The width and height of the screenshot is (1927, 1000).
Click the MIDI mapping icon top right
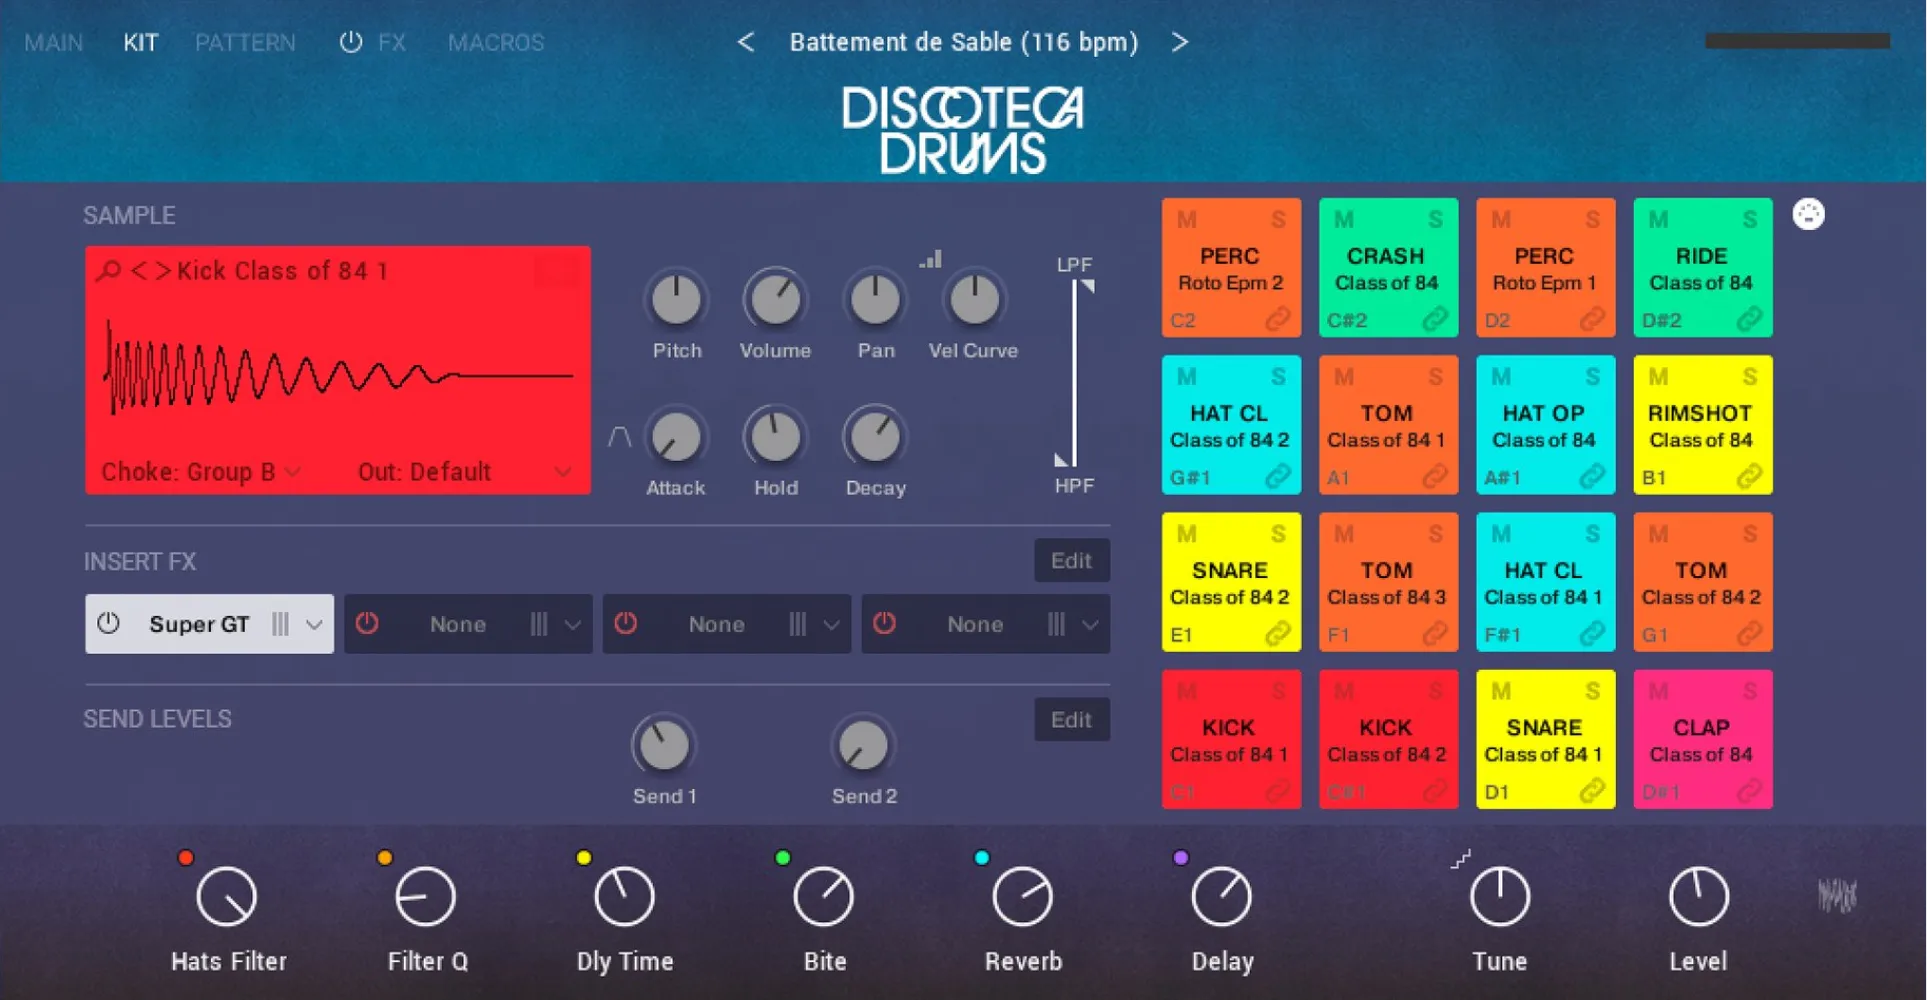tap(1810, 213)
